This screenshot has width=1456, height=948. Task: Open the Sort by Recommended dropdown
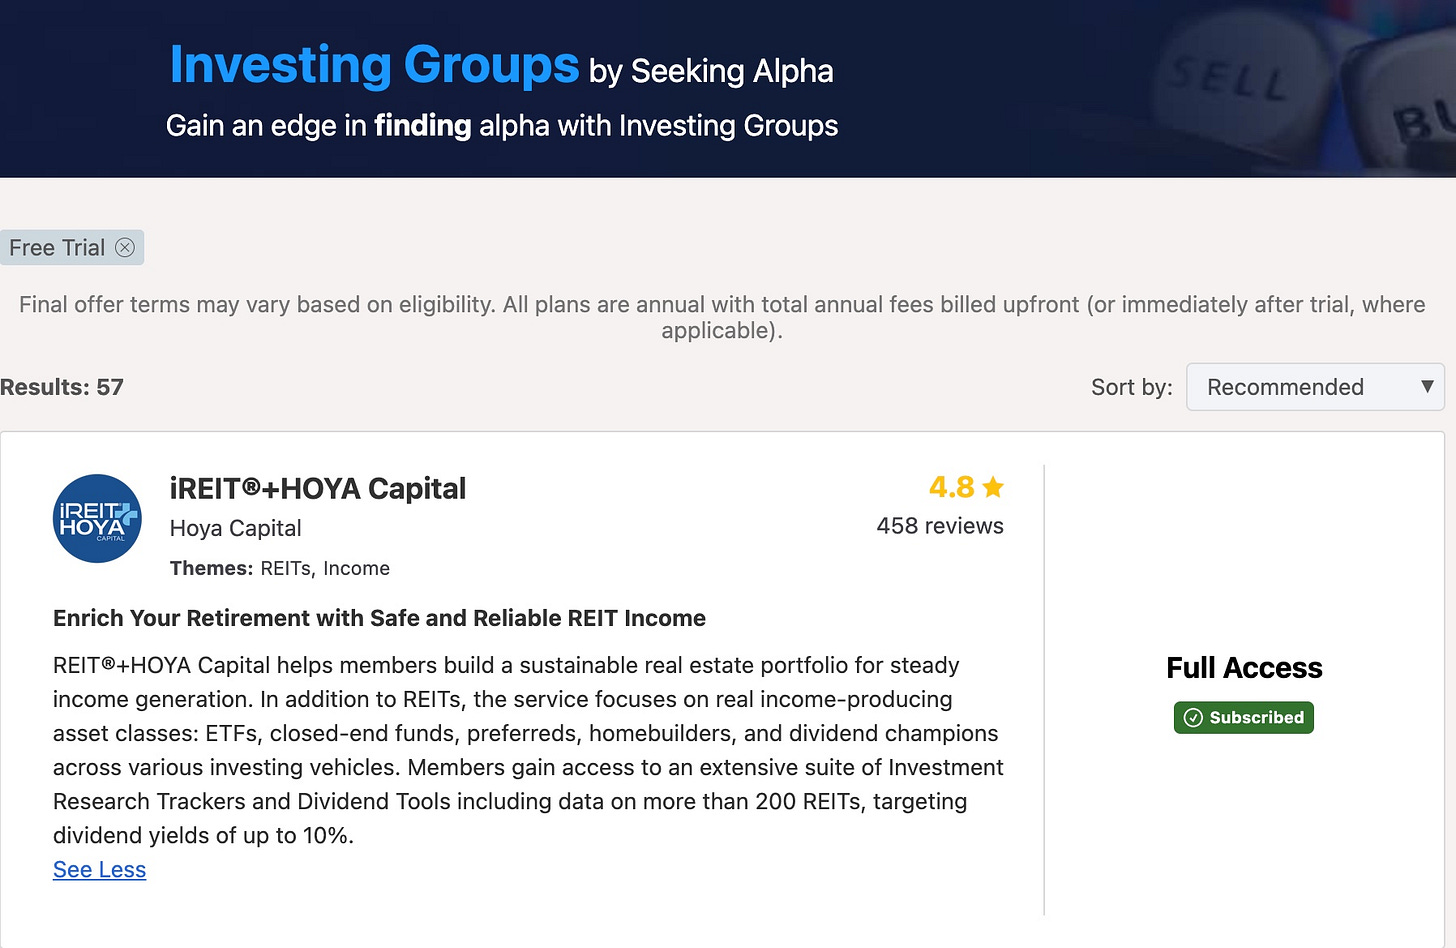click(1300, 387)
